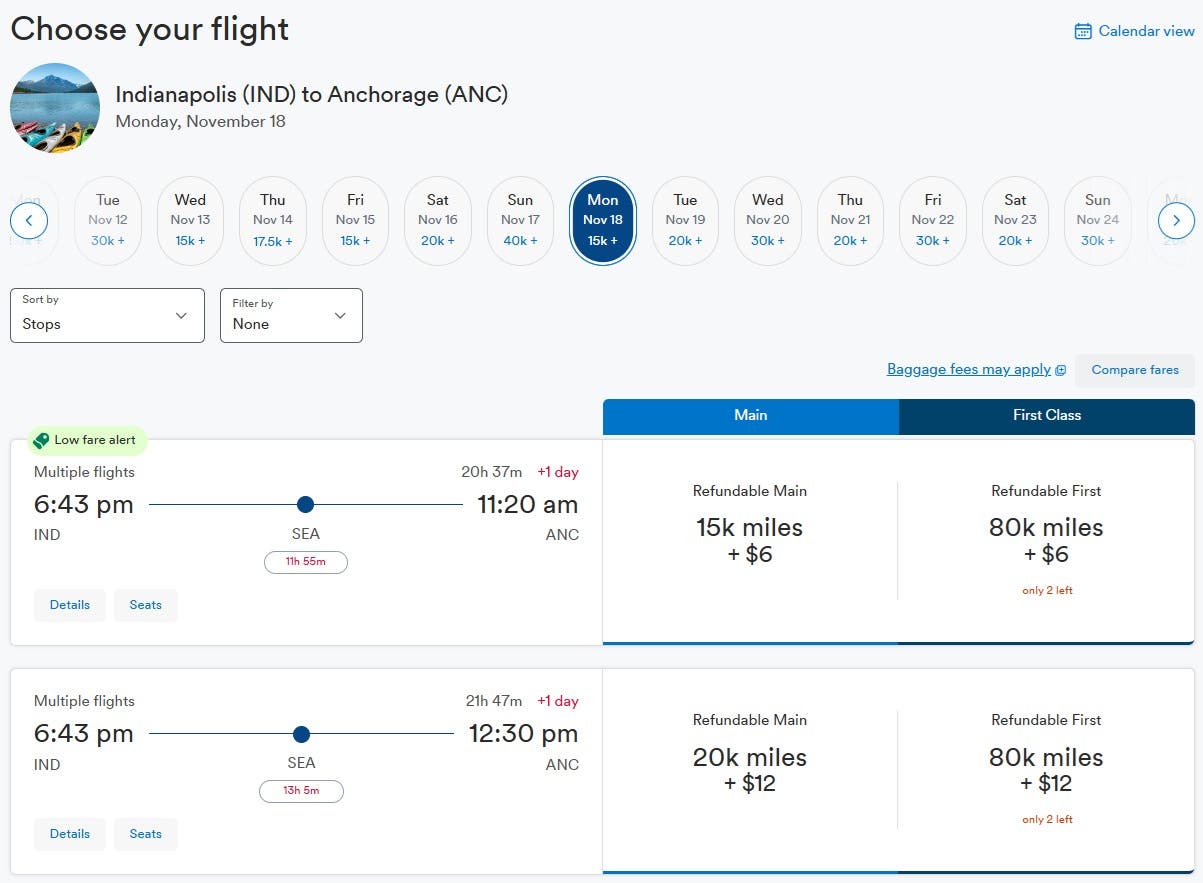Choose Sat Nov 16 date bubble
This screenshot has height=883, width=1203.
438,220
